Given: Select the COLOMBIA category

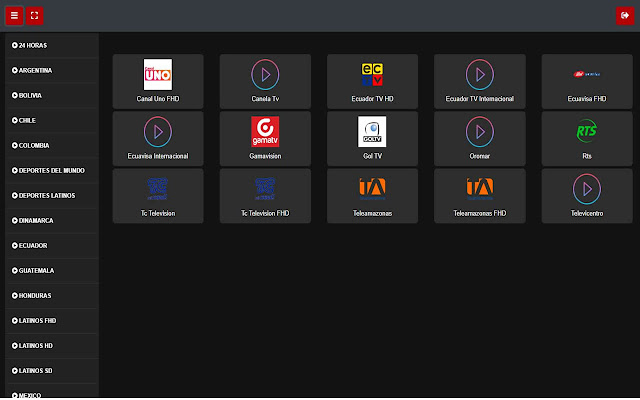Looking at the screenshot, I should (52, 145).
